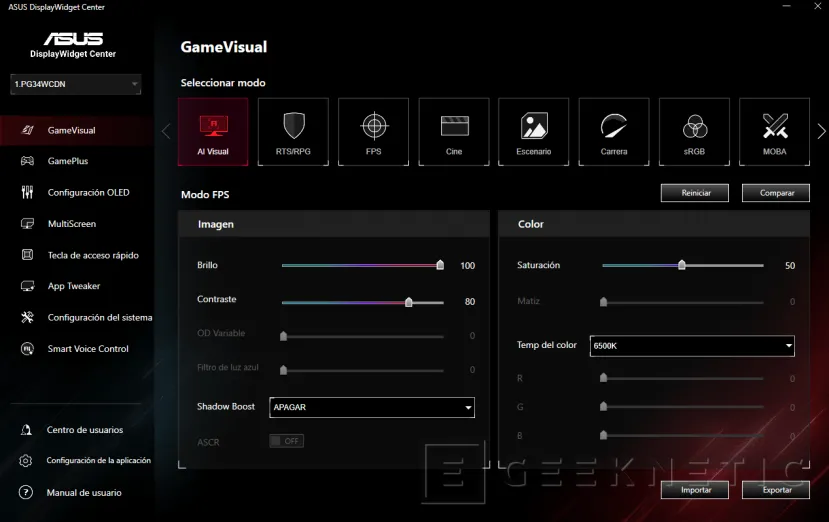Click the OLED configuration sliders icon
The height and width of the screenshot is (522, 829).
27,193
